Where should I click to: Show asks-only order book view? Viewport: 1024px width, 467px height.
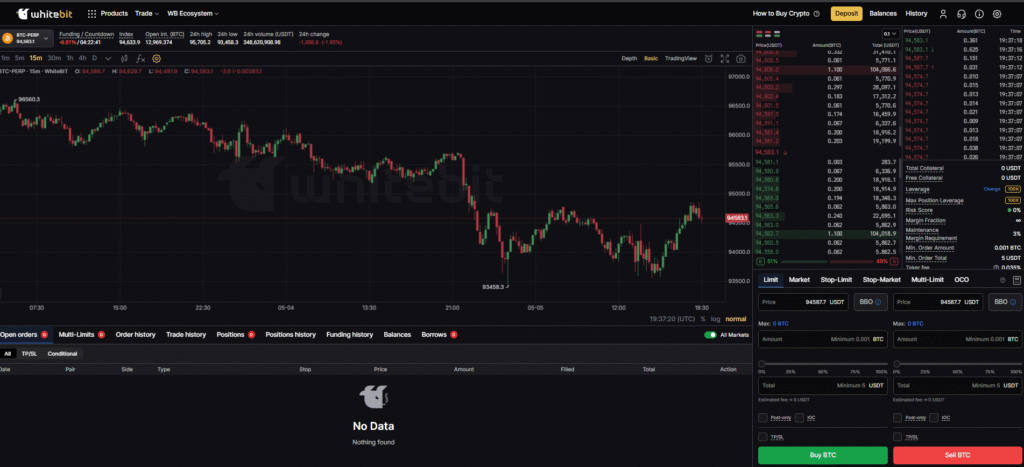click(767, 33)
